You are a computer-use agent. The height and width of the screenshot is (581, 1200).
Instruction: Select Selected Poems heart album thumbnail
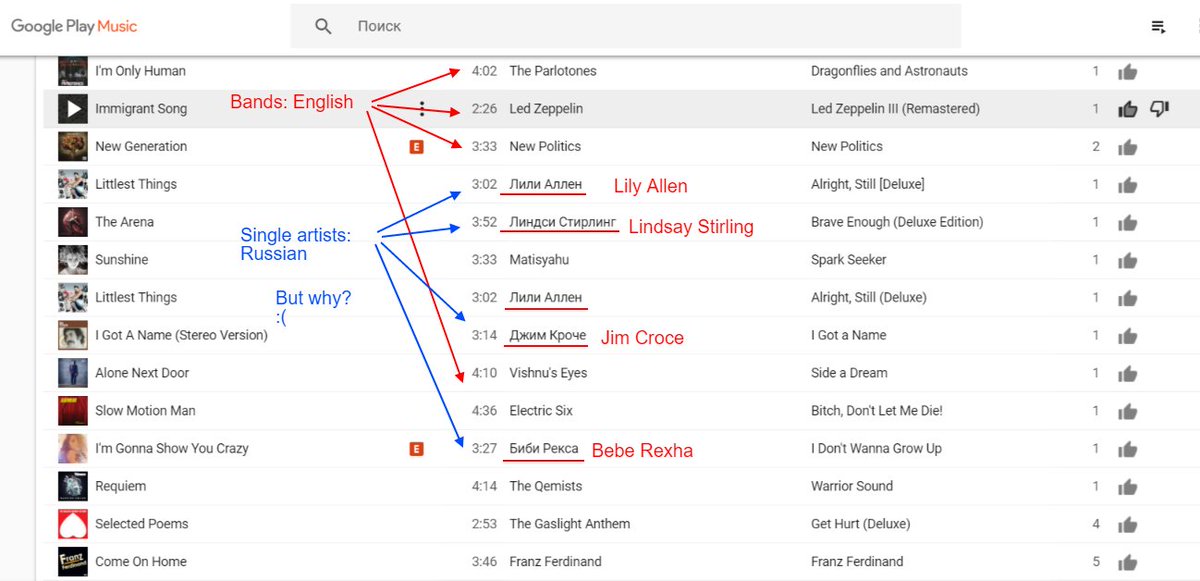pyautogui.click(x=73, y=524)
